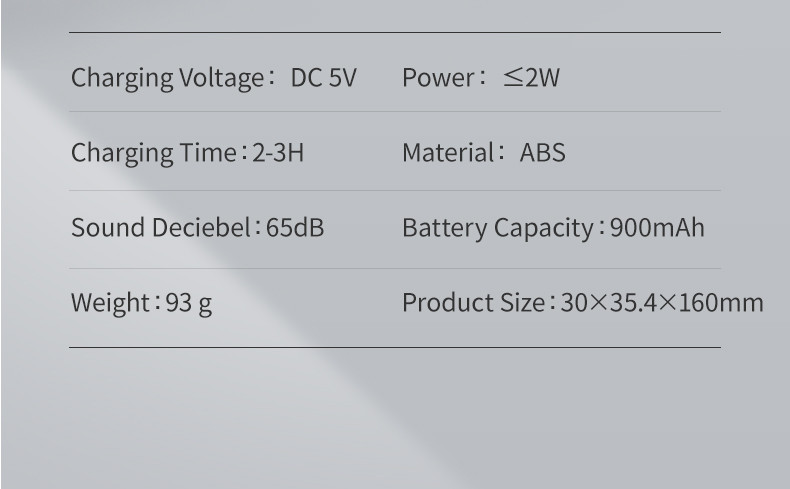Click the Sound Deciebel label
Image resolution: width=790 pixels, height=489 pixels.
tap(164, 229)
